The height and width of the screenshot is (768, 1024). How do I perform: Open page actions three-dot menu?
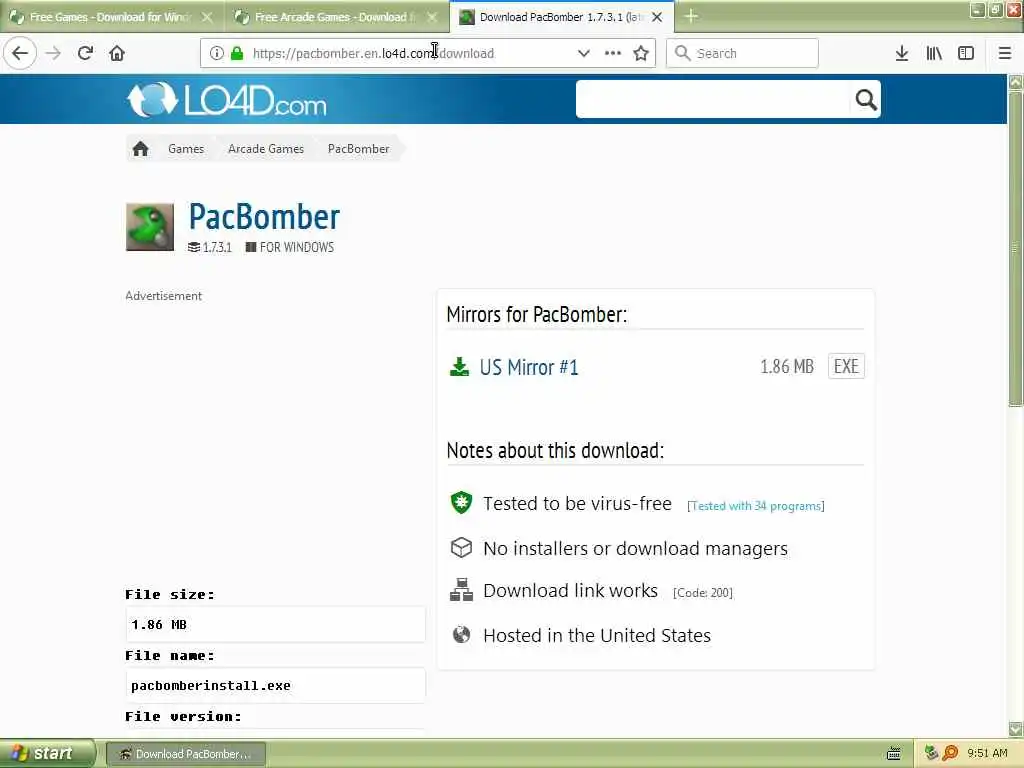click(613, 53)
